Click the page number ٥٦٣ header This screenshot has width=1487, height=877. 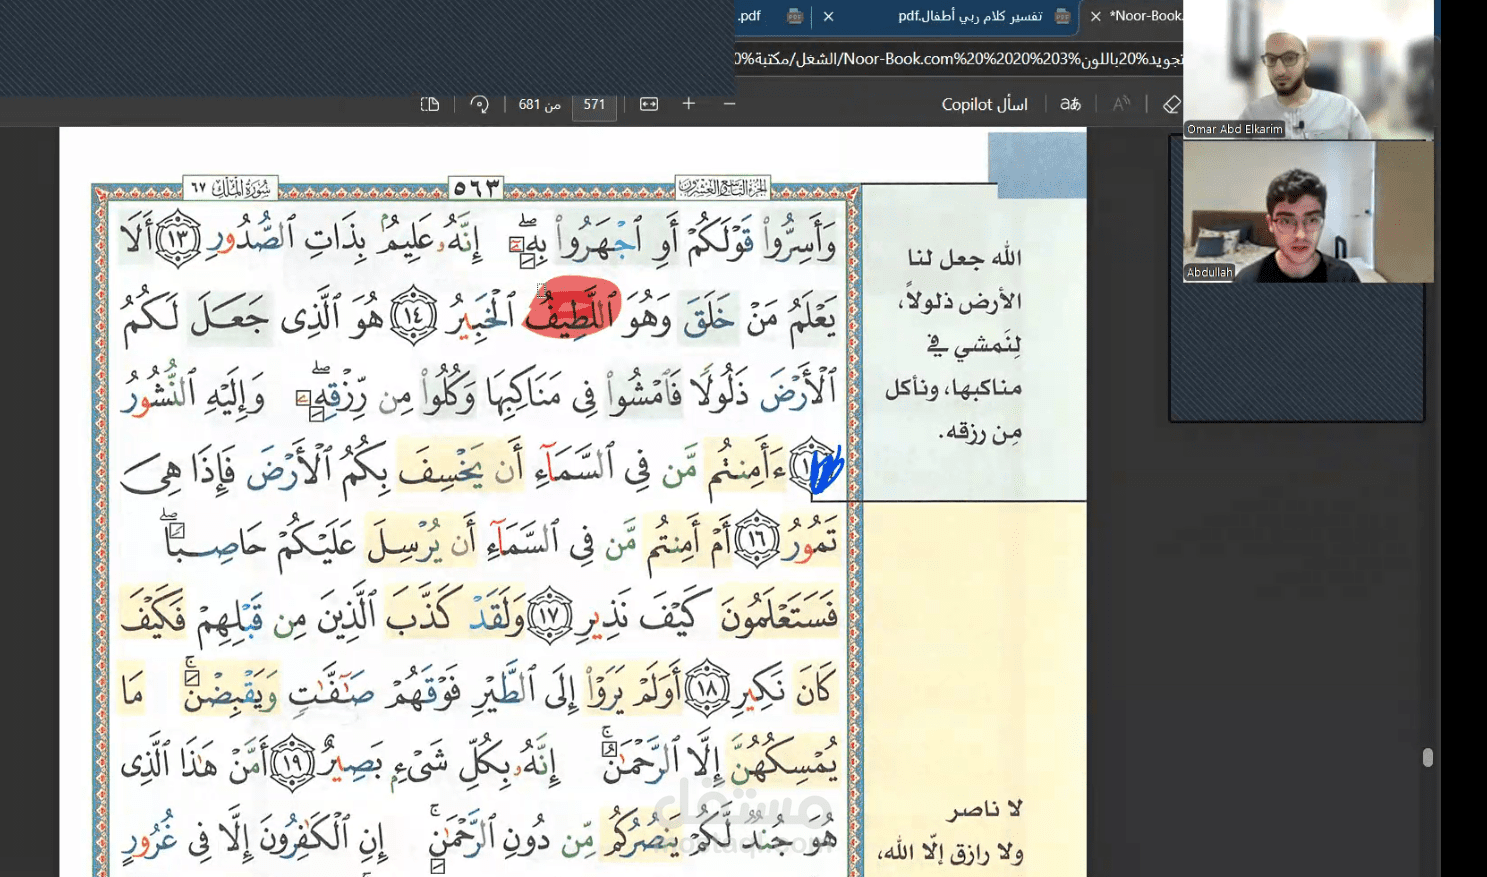coord(476,187)
